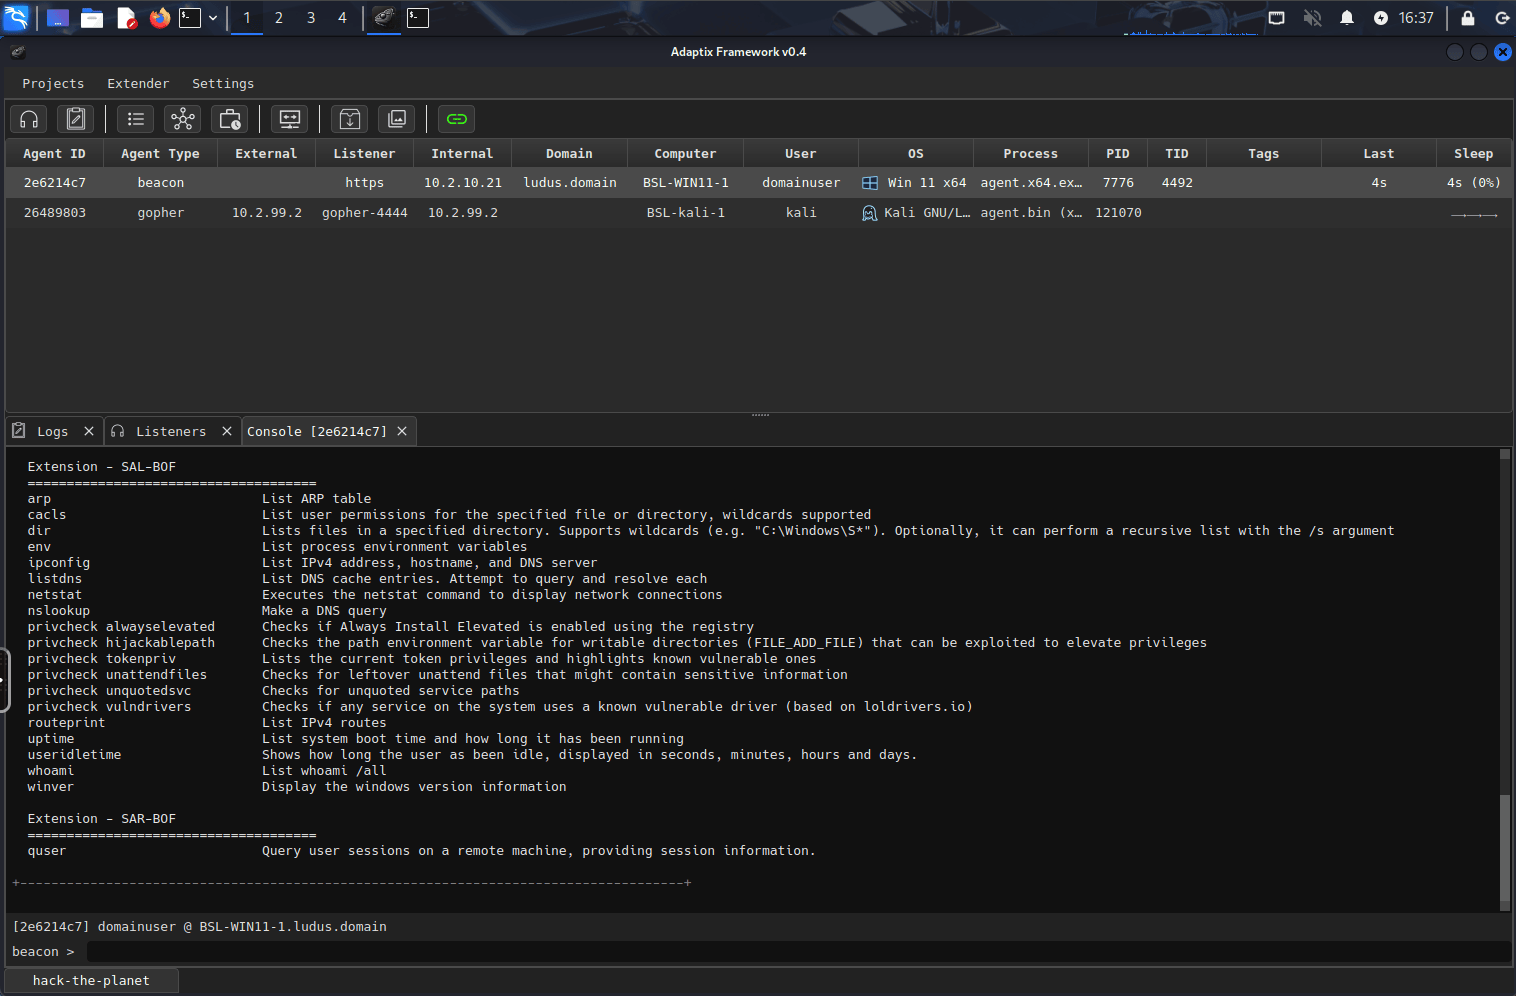Open terminal launcher dropdown arrow in taskbar
The image size is (1516, 996).
pos(213,18)
